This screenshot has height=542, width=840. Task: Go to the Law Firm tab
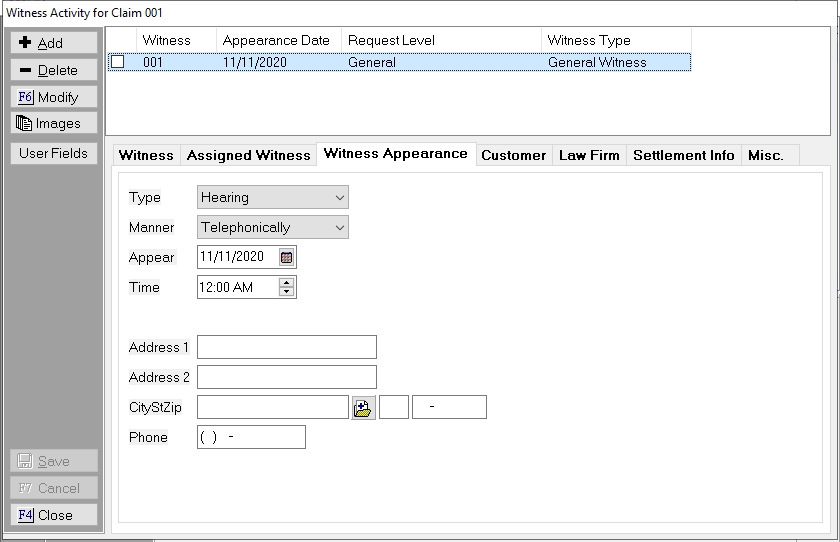click(589, 155)
